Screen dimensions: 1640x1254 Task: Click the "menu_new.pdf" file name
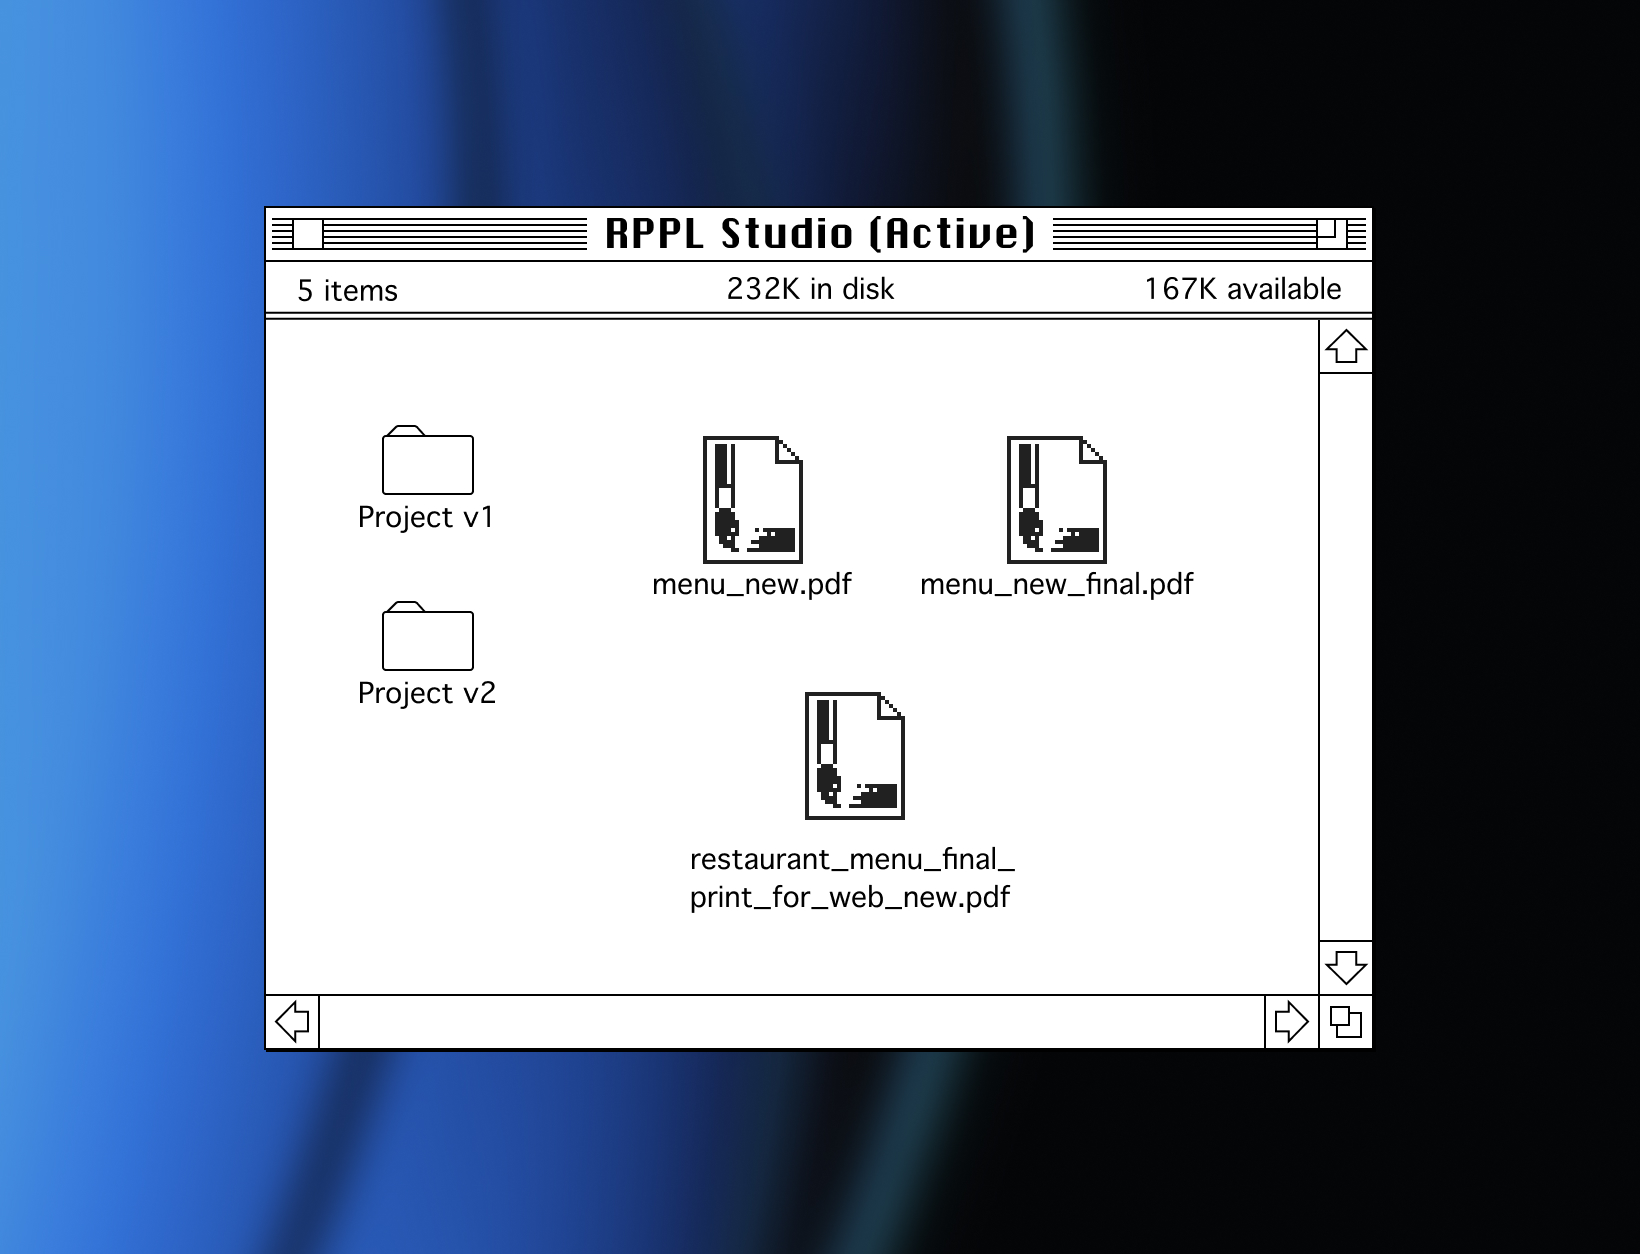(x=752, y=584)
